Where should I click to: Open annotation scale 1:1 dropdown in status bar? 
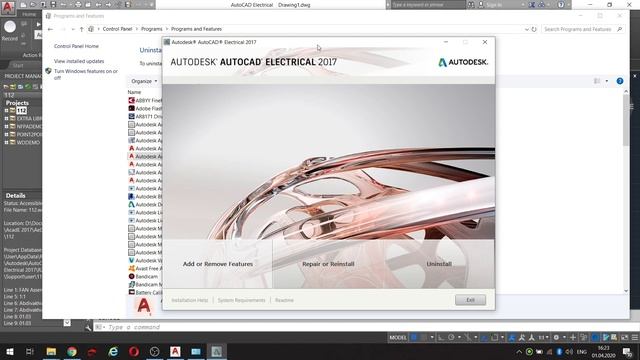click(x=543, y=338)
